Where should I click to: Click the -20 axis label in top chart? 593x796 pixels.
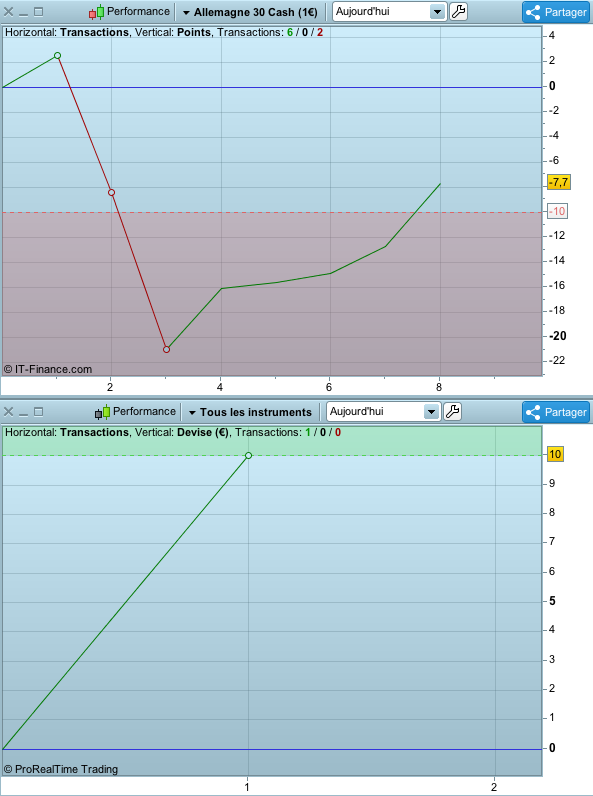(557, 336)
